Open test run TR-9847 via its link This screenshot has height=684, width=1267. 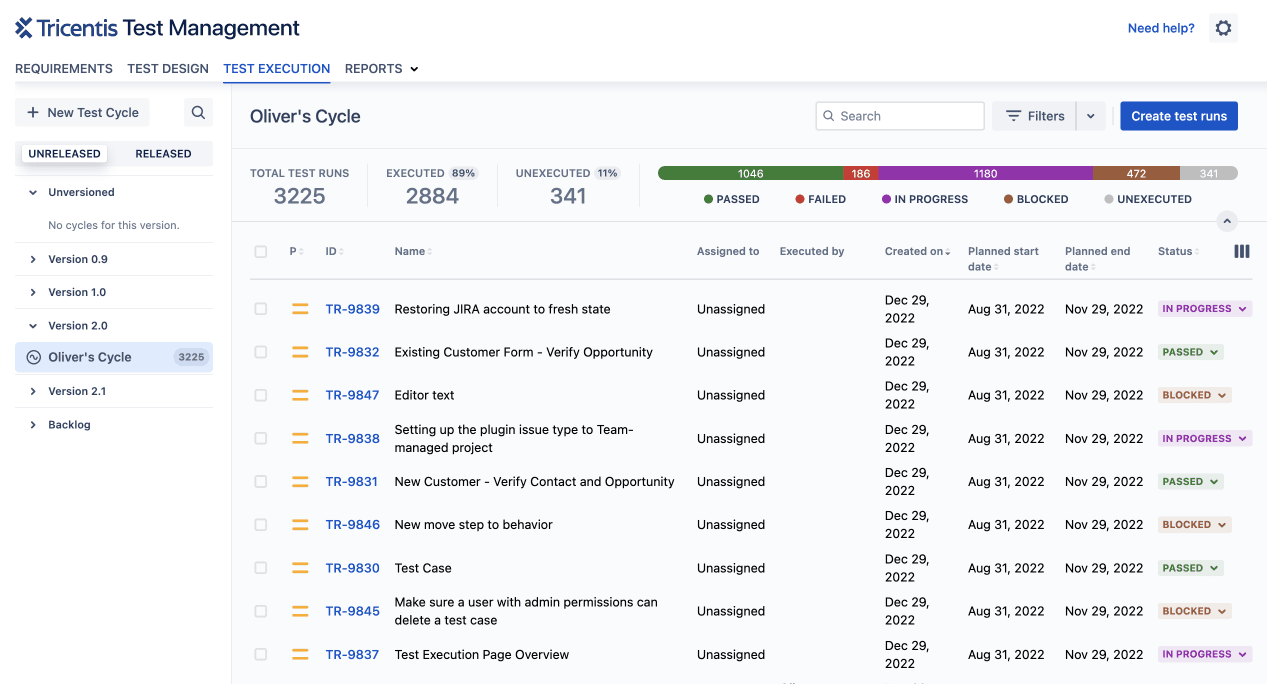tap(352, 395)
